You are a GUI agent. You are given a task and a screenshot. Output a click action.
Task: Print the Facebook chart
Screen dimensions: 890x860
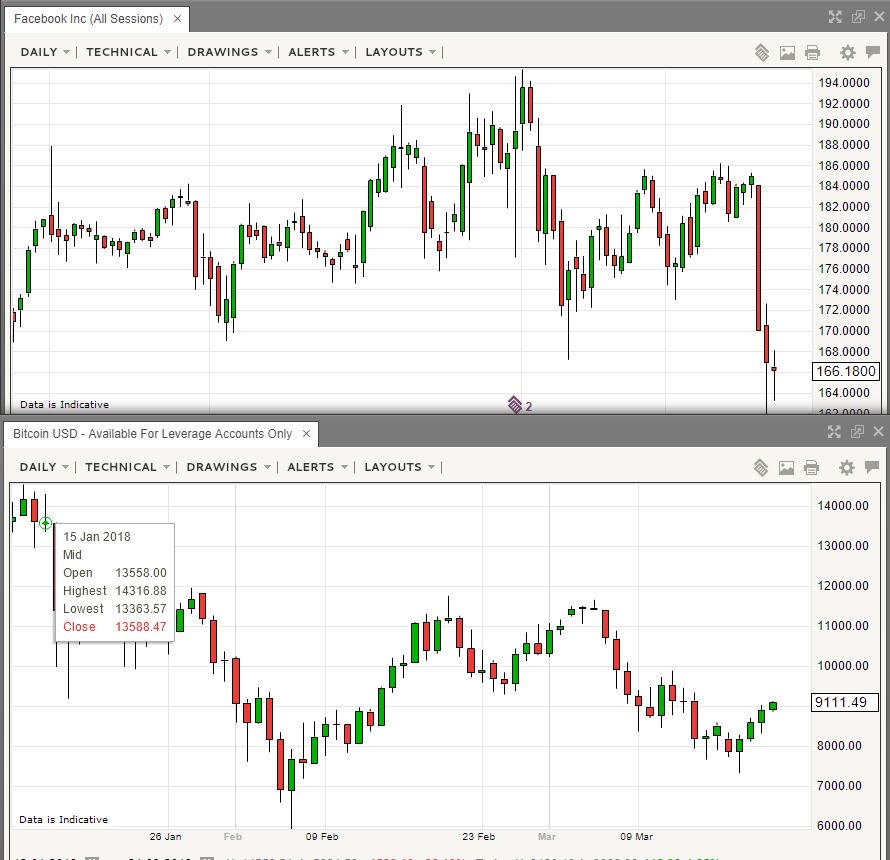(812, 53)
